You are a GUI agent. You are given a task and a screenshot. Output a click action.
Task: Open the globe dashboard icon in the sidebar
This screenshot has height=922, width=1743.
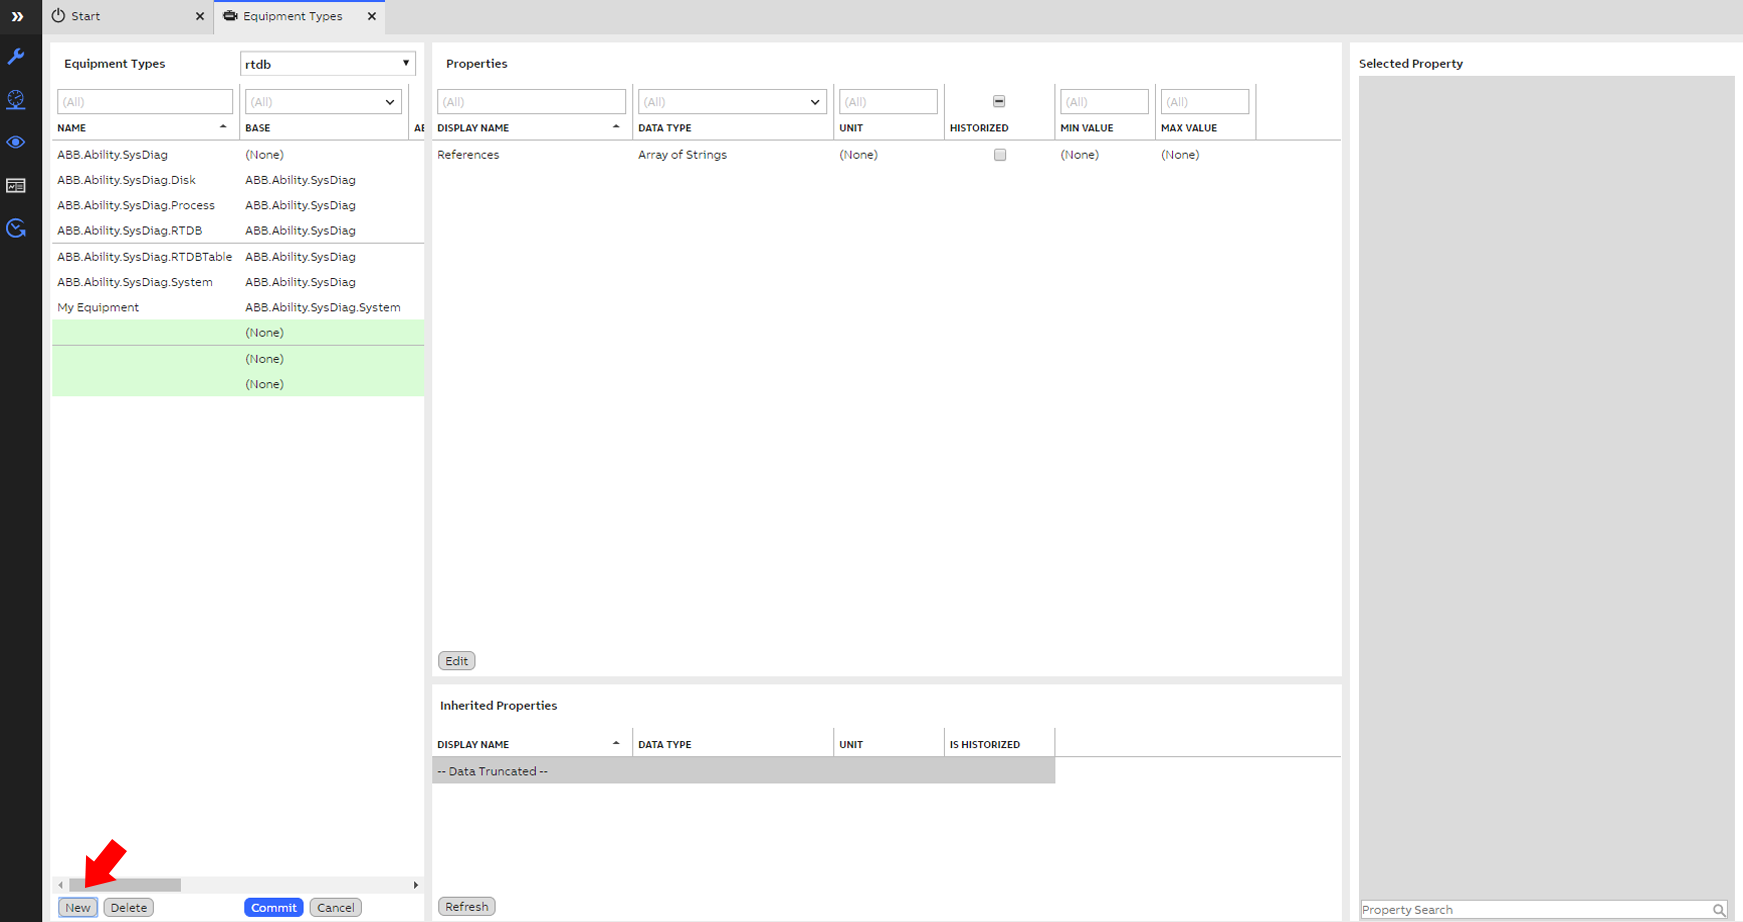pos(16,99)
